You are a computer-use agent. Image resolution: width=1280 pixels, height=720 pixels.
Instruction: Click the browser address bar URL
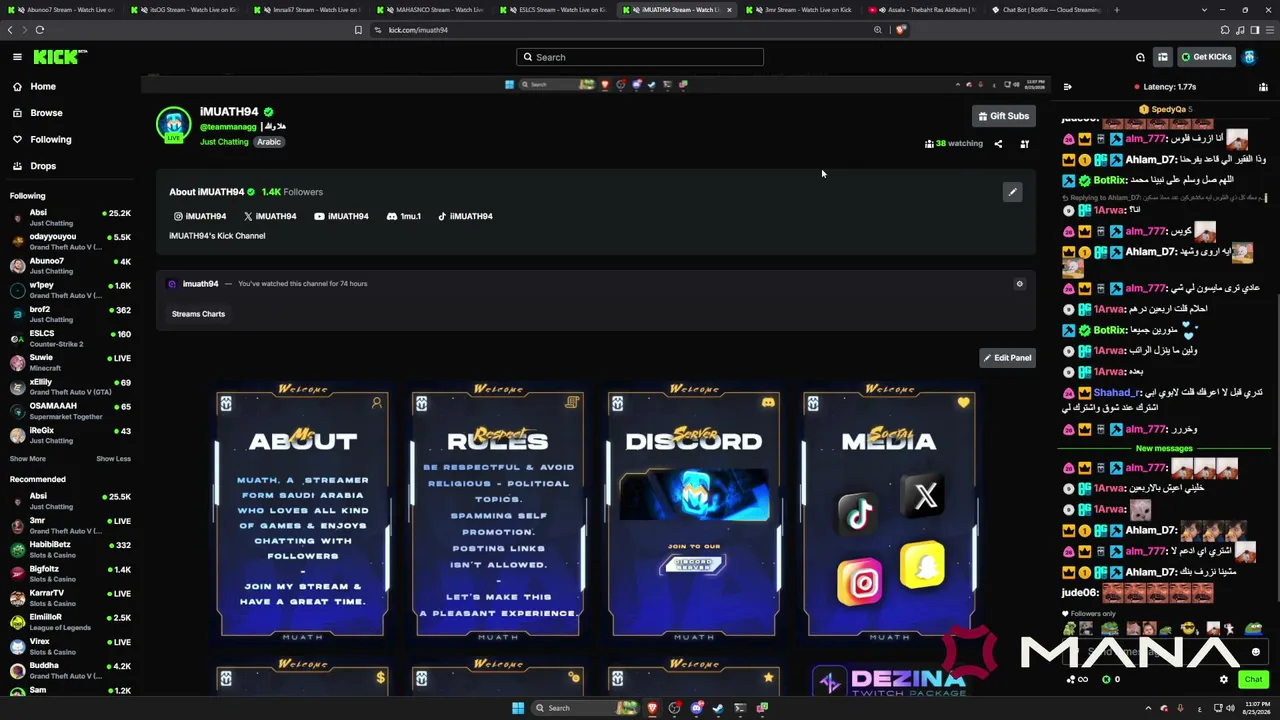[418, 30]
